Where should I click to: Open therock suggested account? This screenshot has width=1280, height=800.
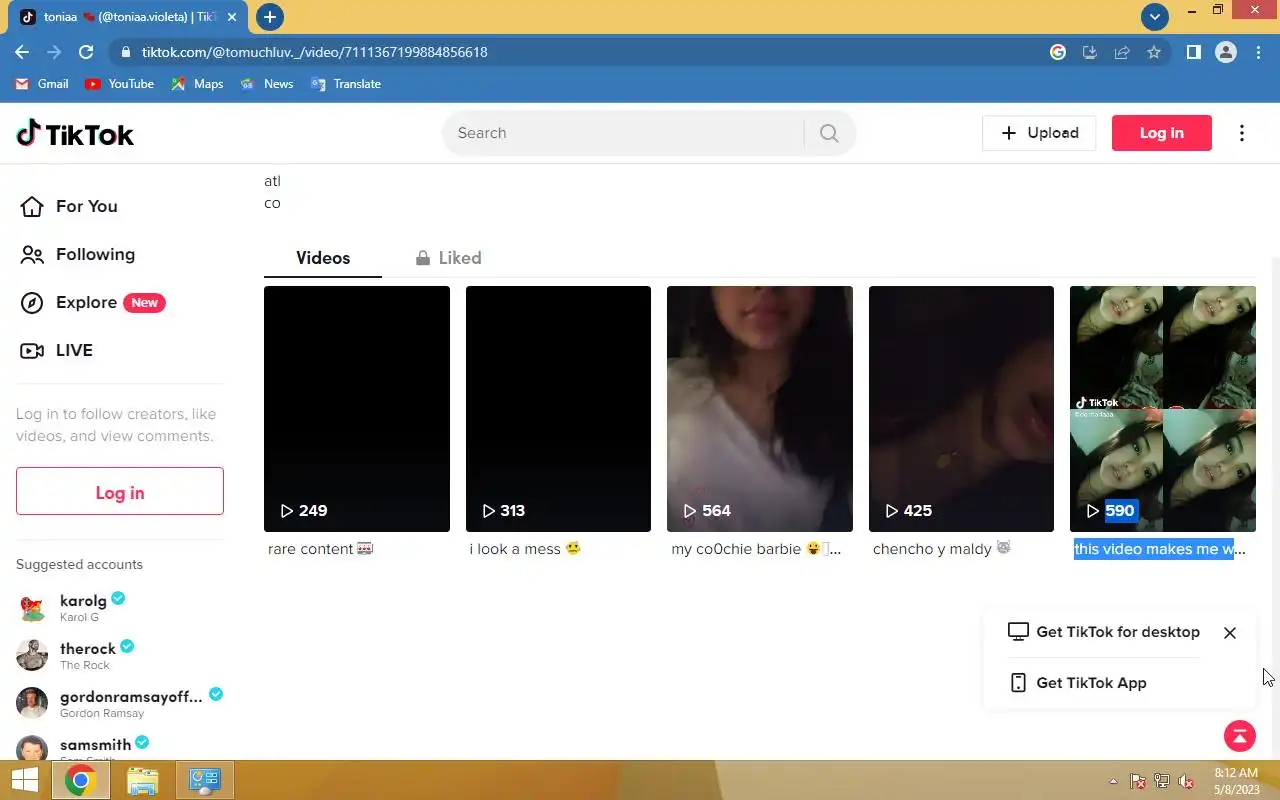(x=120, y=655)
